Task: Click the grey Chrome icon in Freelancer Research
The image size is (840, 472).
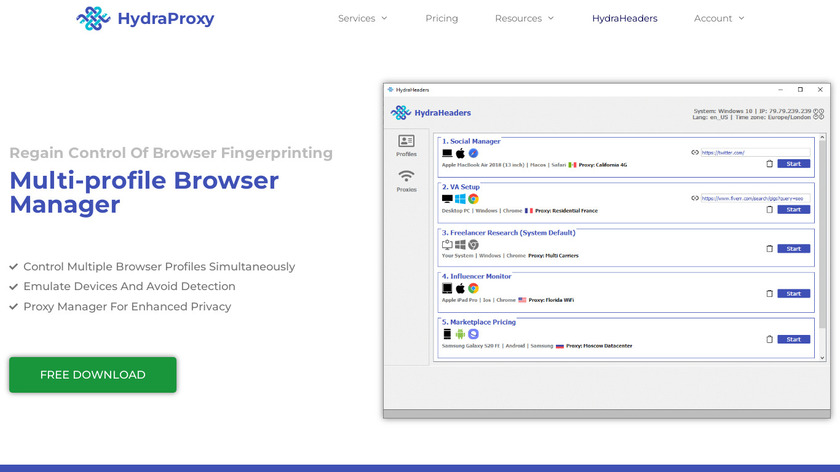Action: click(473, 245)
